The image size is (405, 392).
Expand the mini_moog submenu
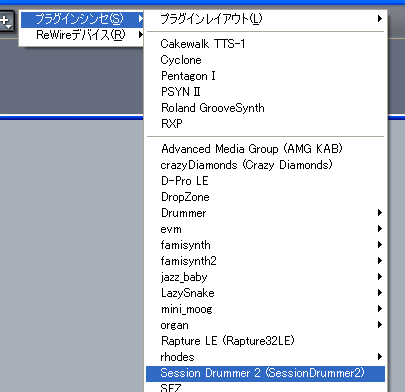265,309
